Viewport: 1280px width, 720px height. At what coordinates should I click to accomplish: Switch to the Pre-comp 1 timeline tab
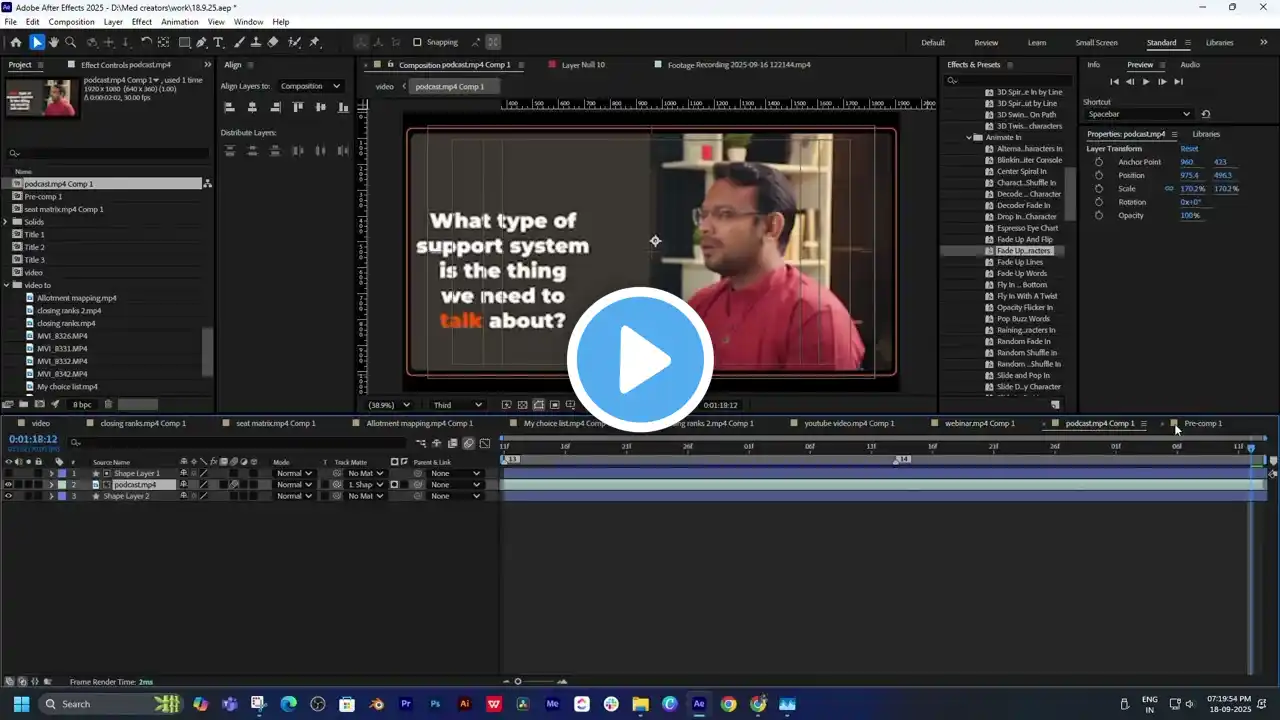[1202, 423]
